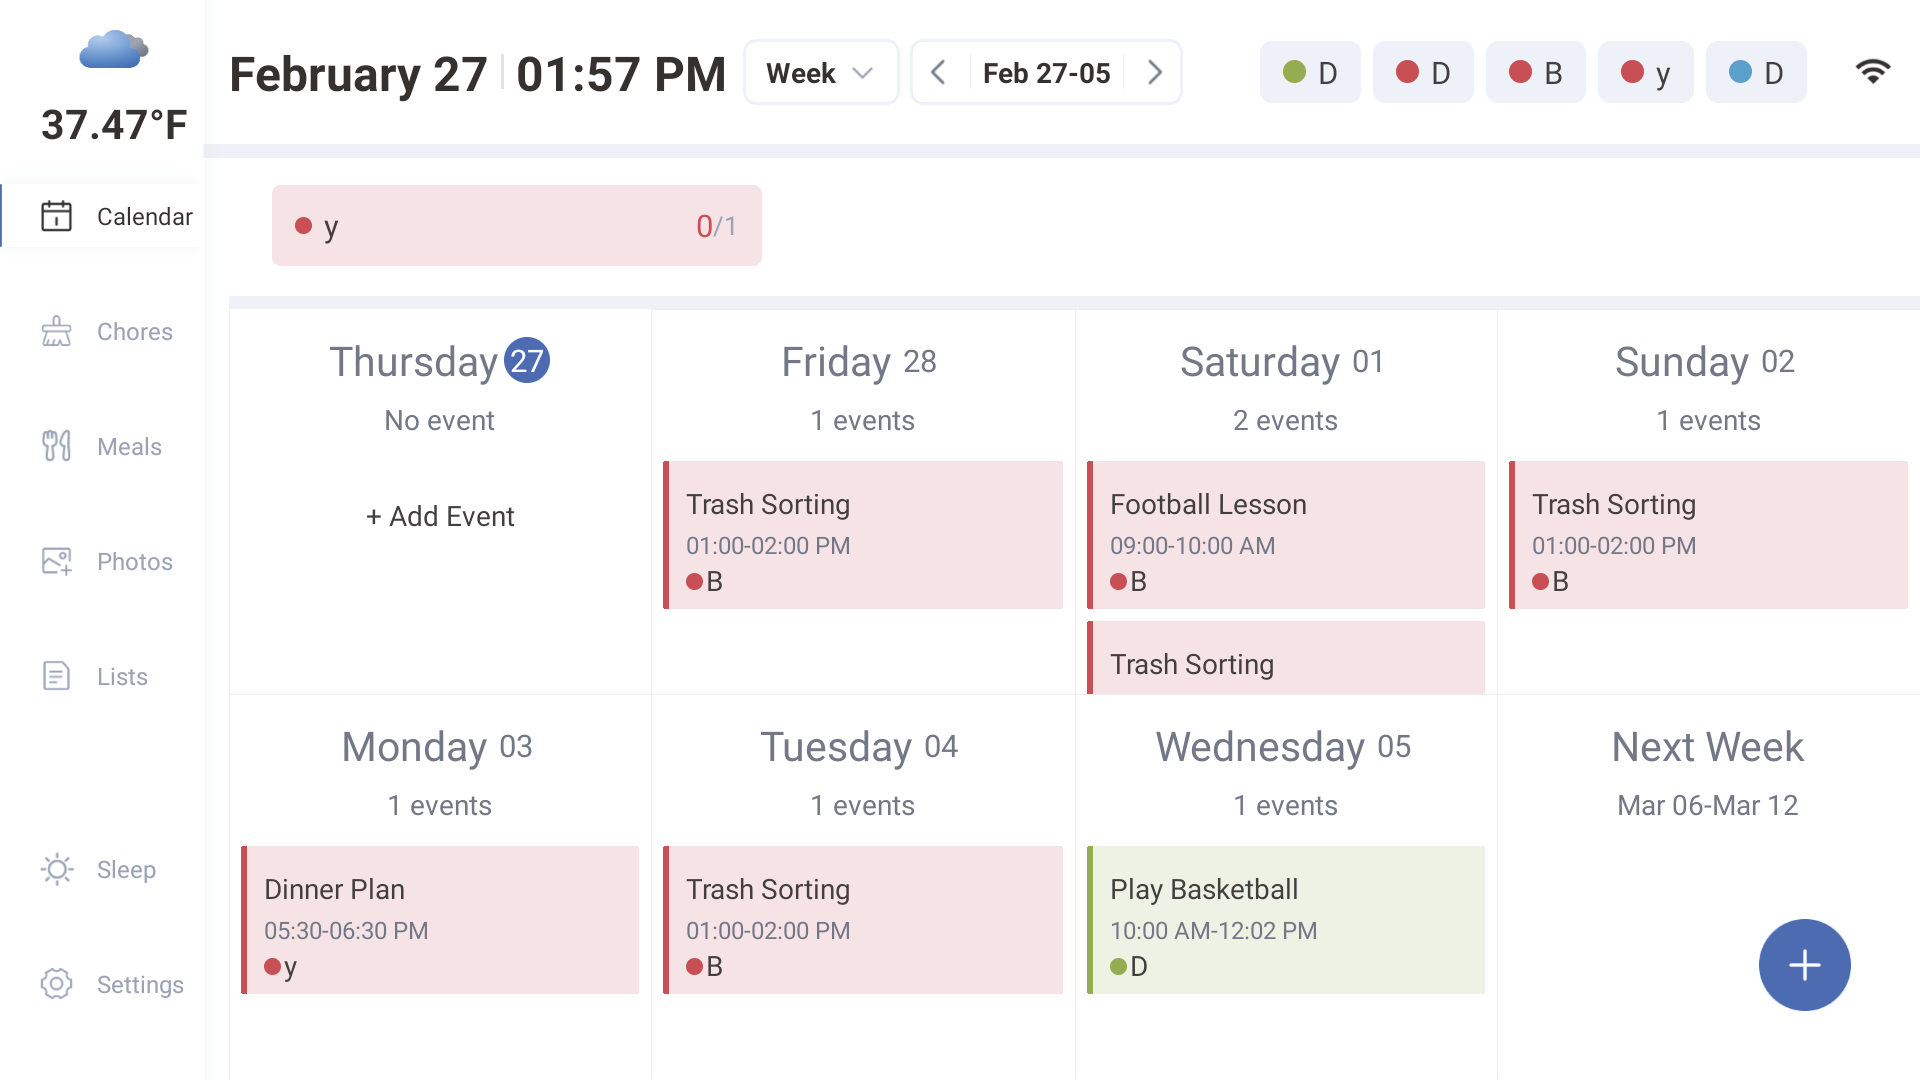
Task: Open Meals using the fork-and-knife icon
Action: 57,446
